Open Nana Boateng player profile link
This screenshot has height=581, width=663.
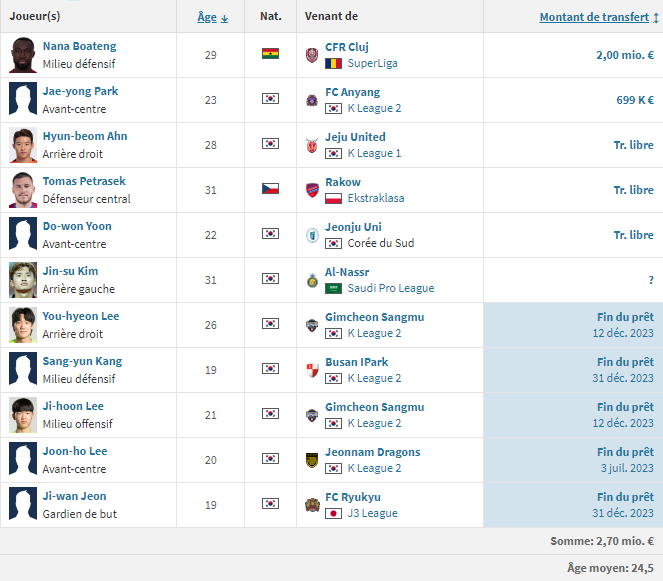(x=79, y=46)
